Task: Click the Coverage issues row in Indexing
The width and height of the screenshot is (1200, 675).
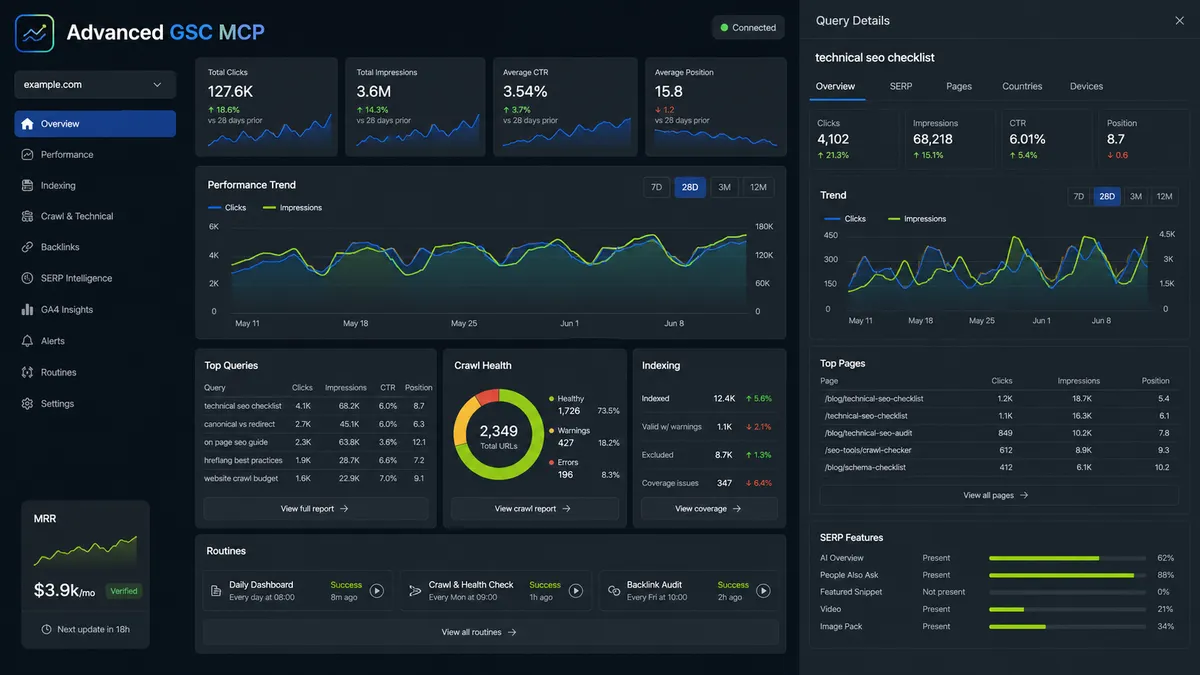Action: (x=708, y=483)
